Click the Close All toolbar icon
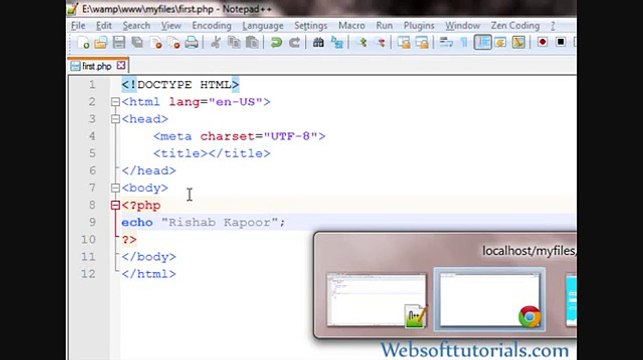The width and height of the screenshot is (643, 360). pyautogui.click(x=173, y=42)
